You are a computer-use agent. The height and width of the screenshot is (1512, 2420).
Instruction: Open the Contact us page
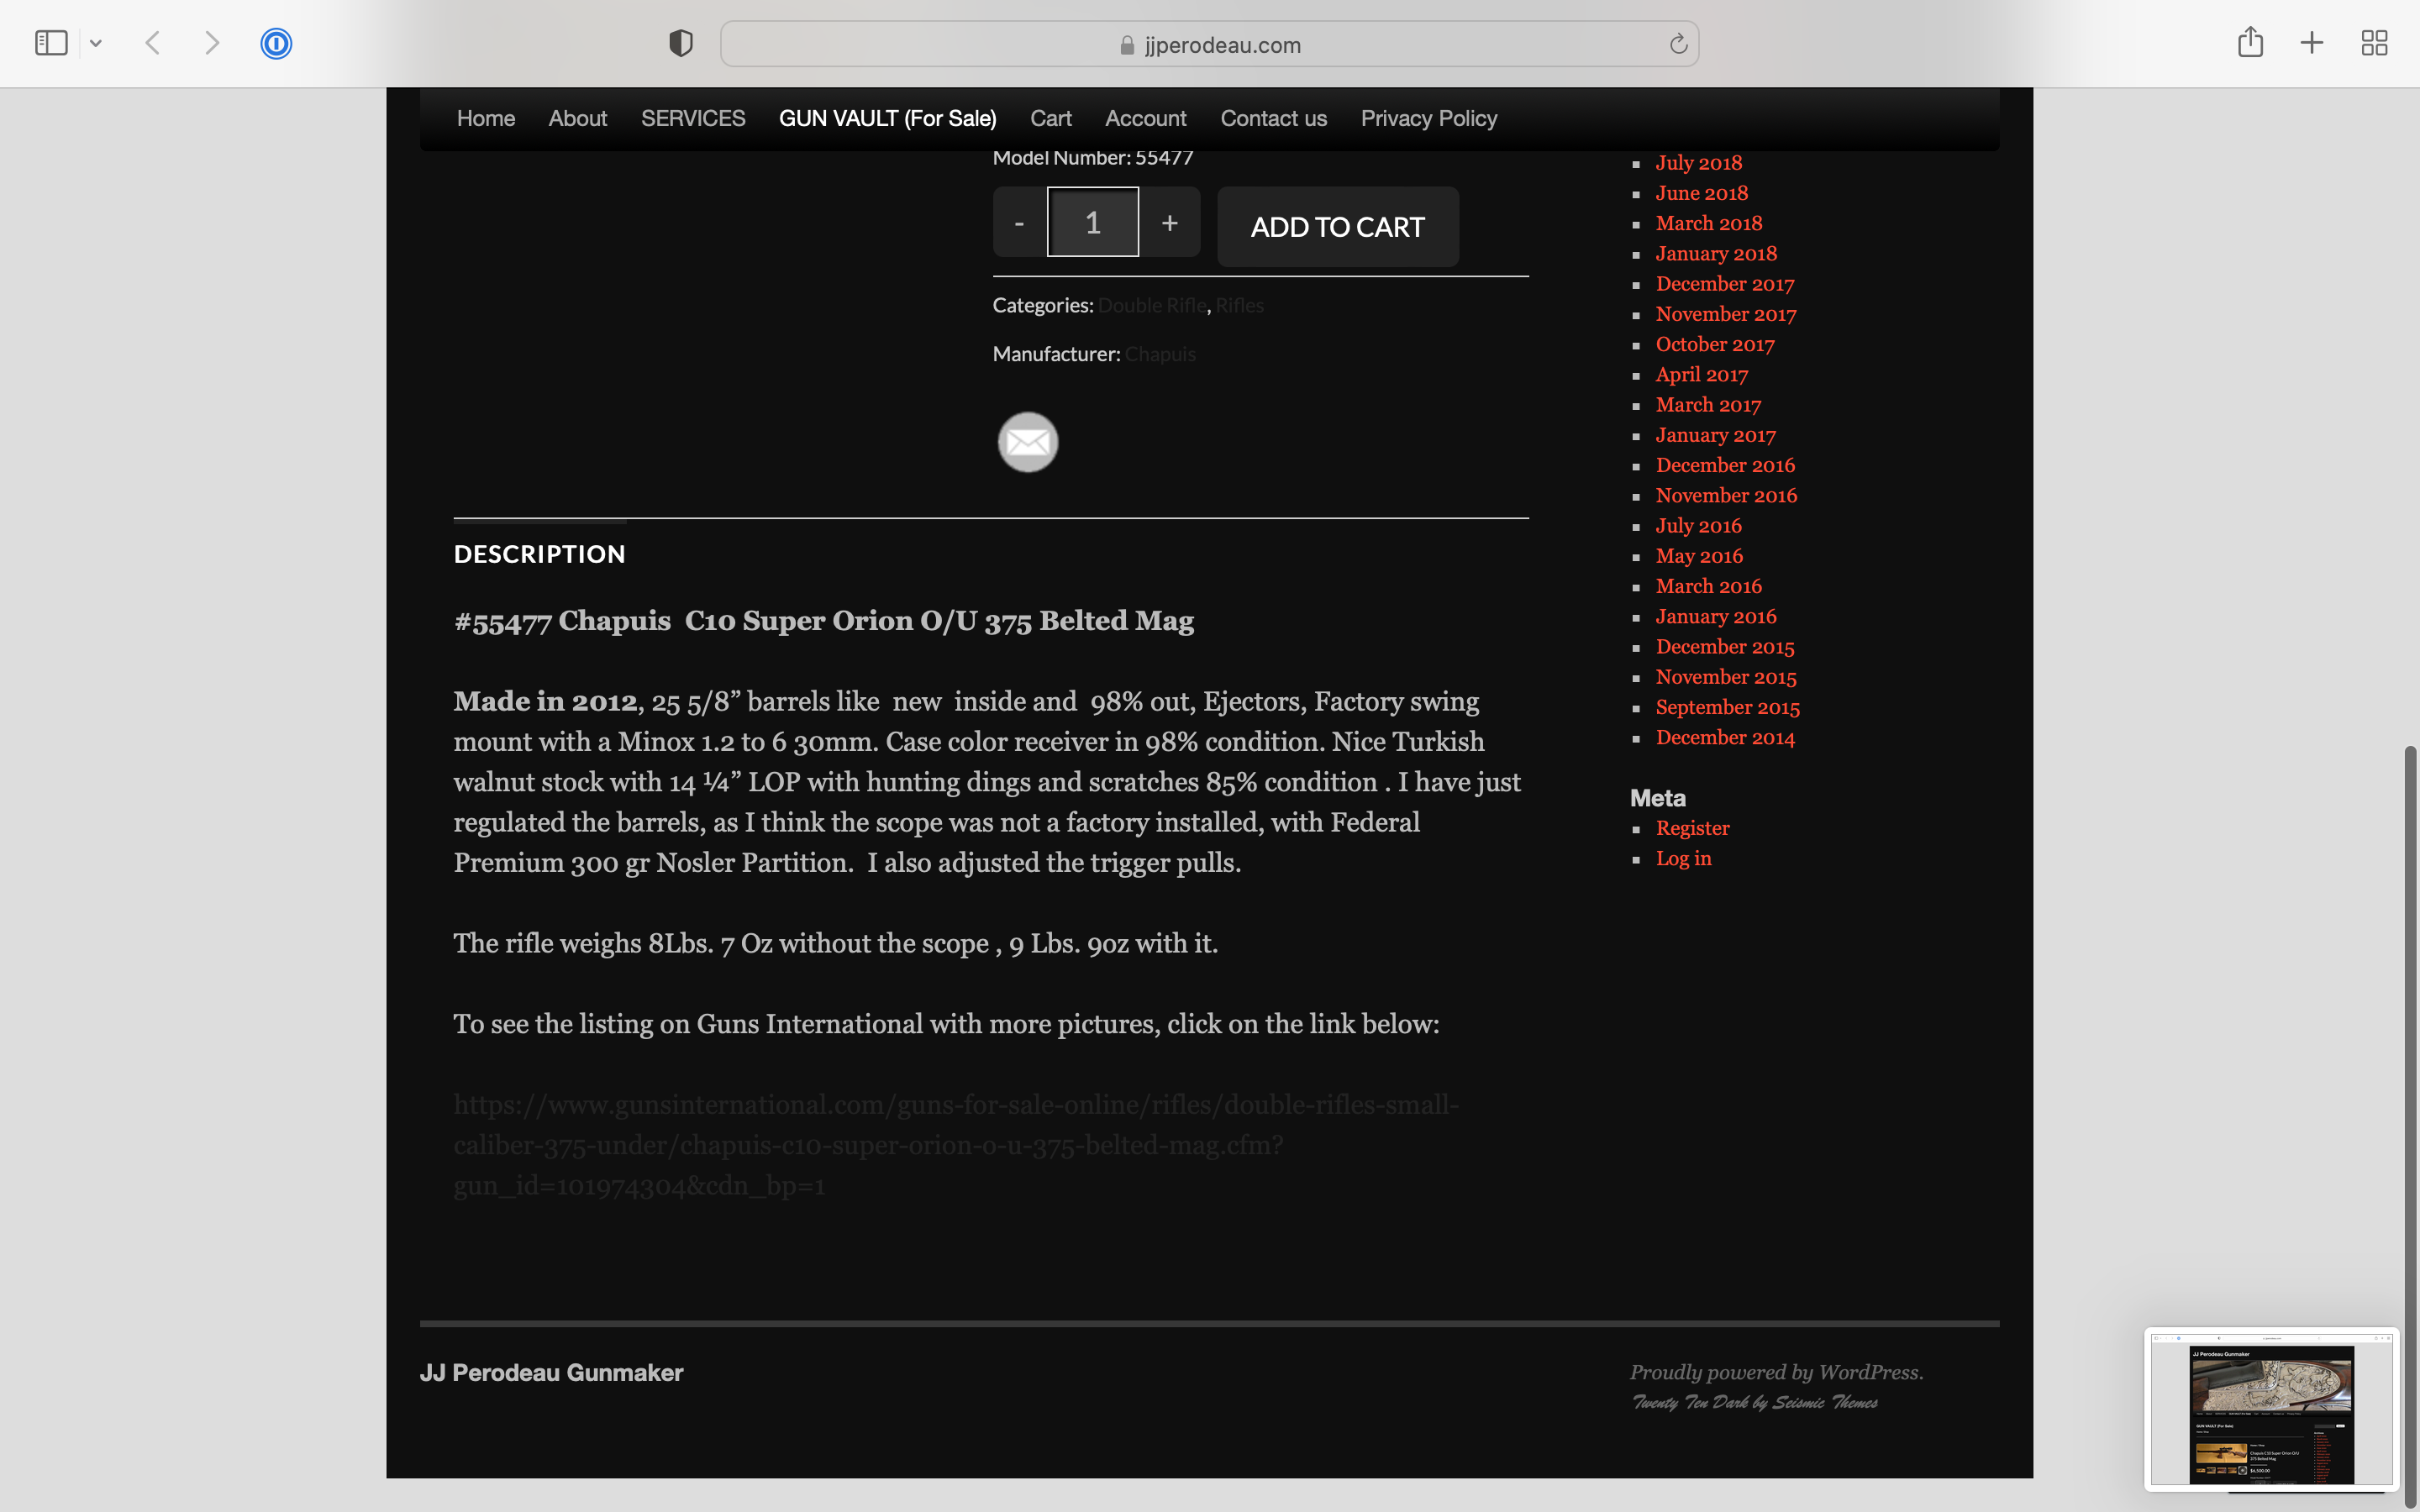point(1273,118)
